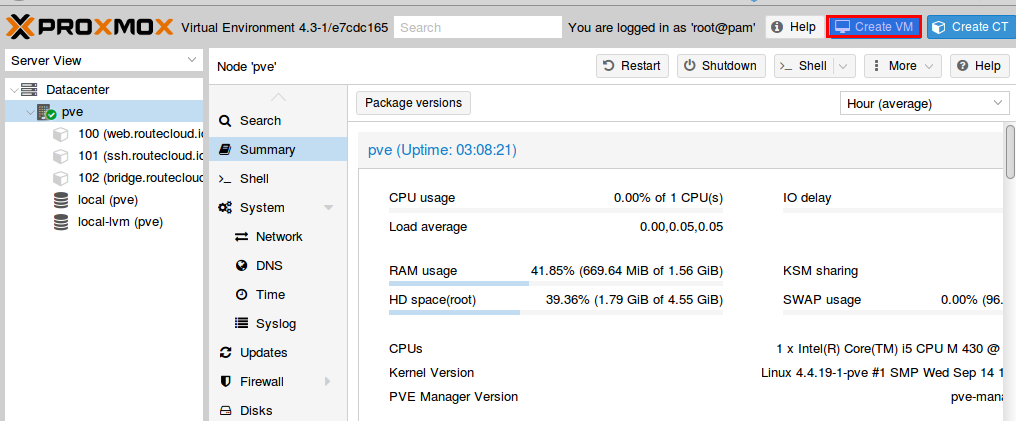This screenshot has width=1016, height=421.
Task: Click the local-lvm (pve) storage icon
Action: (61, 222)
